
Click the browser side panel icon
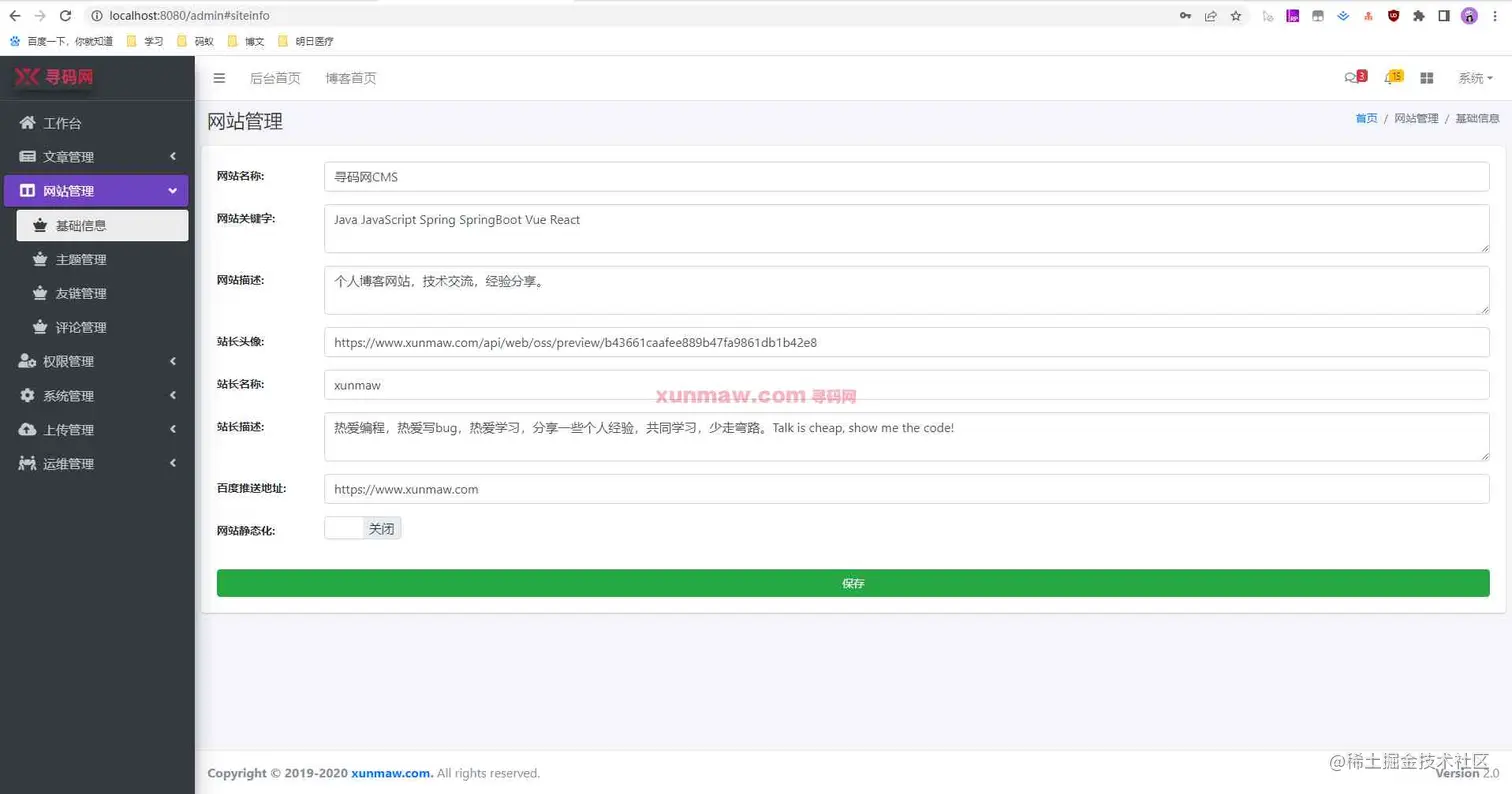(x=1444, y=16)
